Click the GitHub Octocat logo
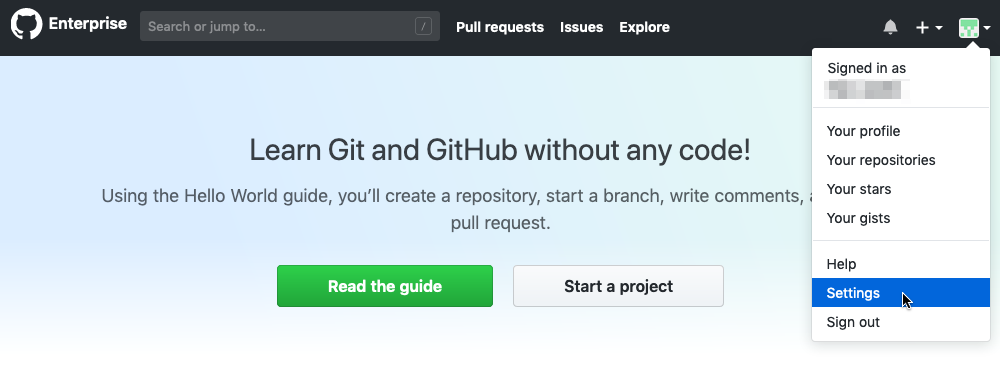1000x388 pixels. 26,25
